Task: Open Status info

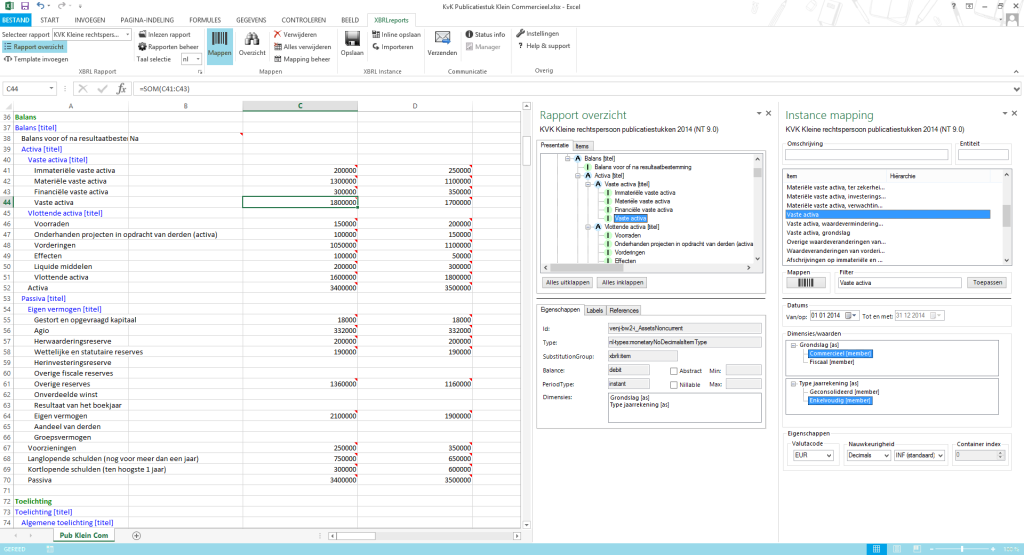Action: tap(485, 35)
